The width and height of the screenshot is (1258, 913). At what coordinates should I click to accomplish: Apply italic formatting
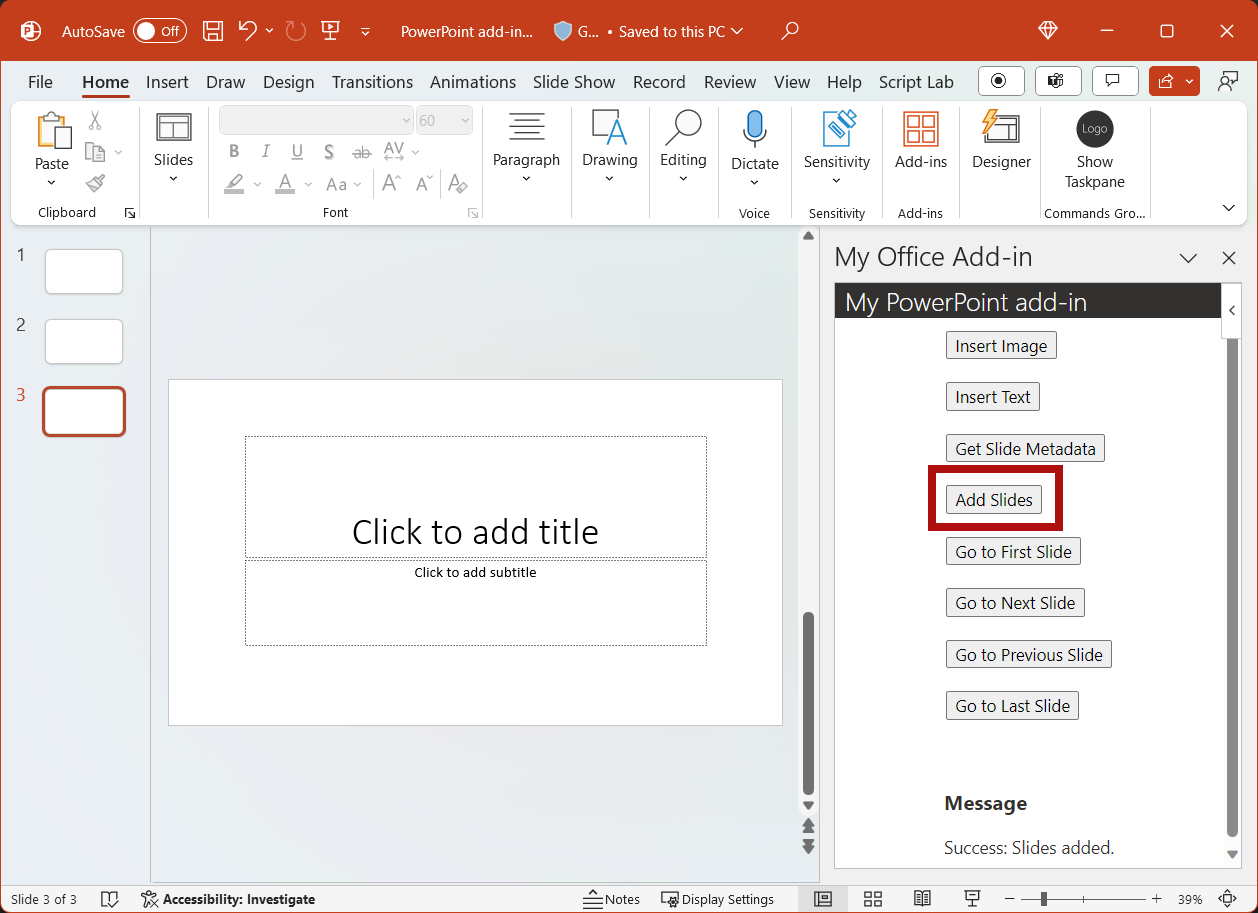click(x=265, y=151)
